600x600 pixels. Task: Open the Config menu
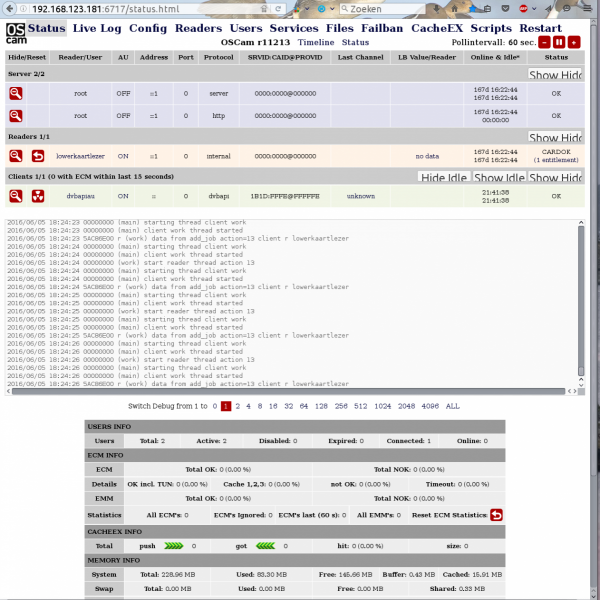pos(148,28)
